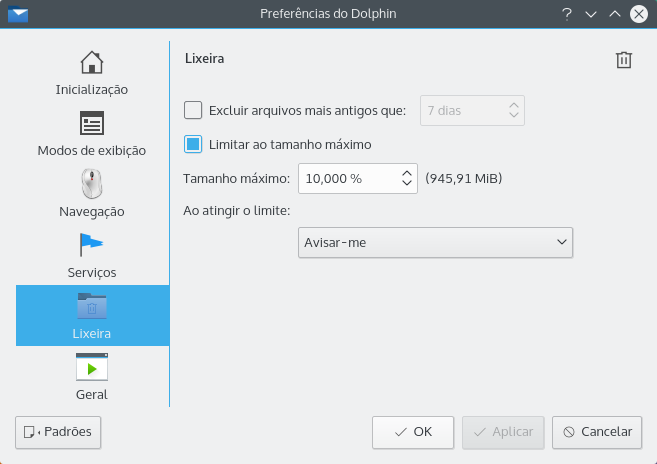Restore defaults with Padrões button
Image resolution: width=657 pixels, height=464 pixels.
(59, 432)
